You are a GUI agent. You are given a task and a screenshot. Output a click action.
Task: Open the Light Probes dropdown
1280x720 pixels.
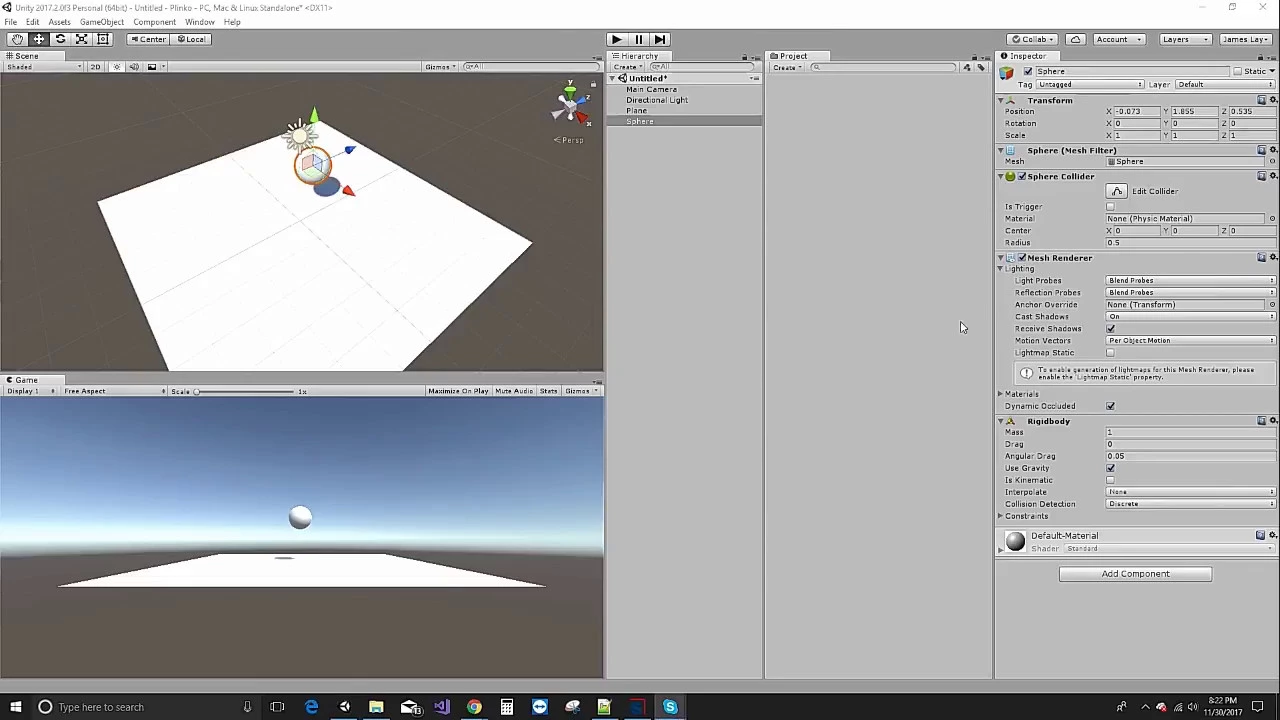click(1191, 281)
